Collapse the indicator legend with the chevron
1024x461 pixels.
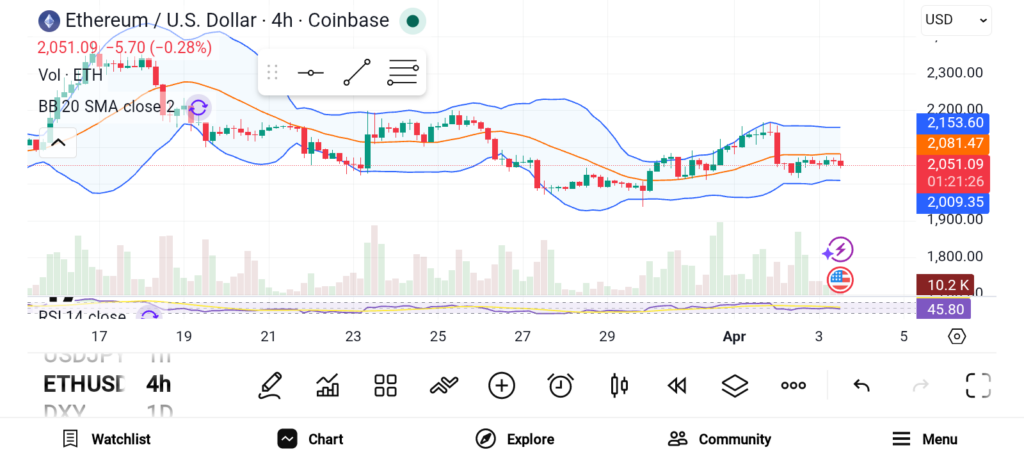(58, 142)
